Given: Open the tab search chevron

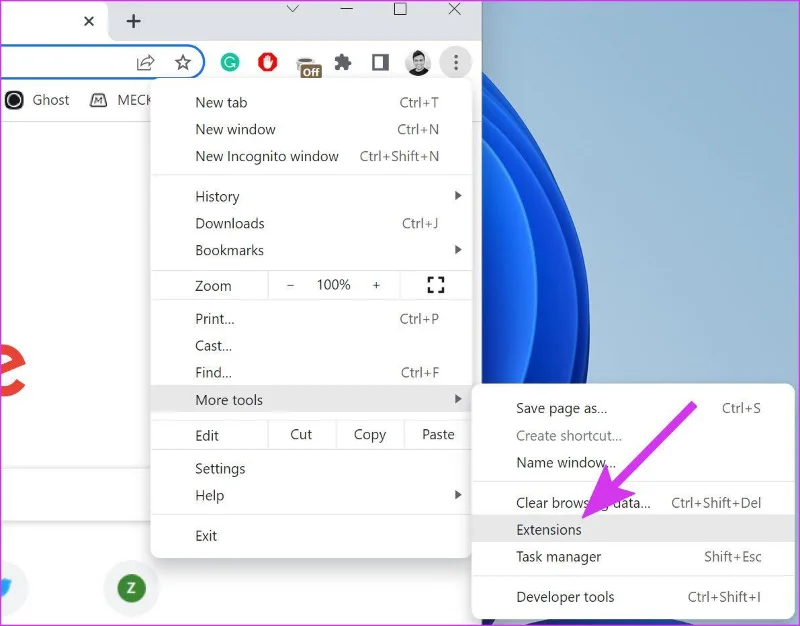Looking at the screenshot, I should pos(293,9).
